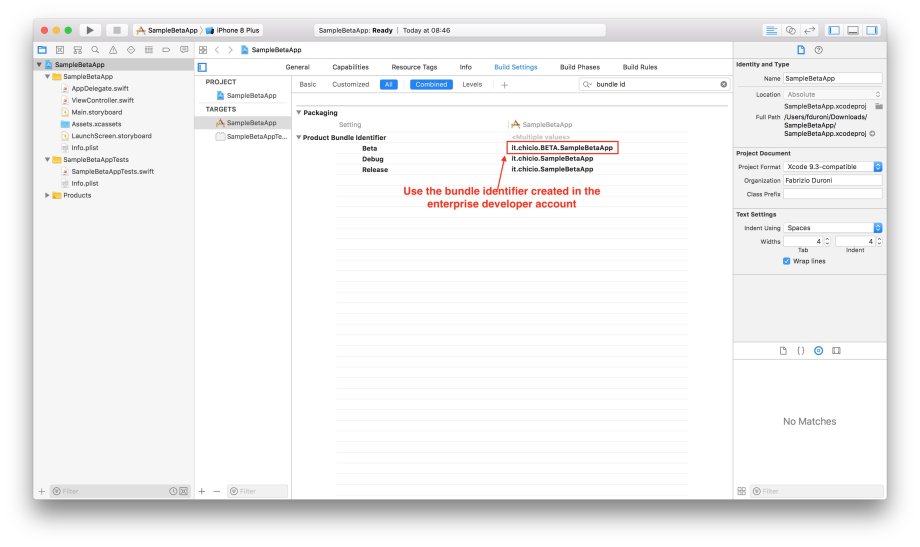
Task: Switch to the Build Rules tab
Action: pyautogui.click(x=640, y=67)
